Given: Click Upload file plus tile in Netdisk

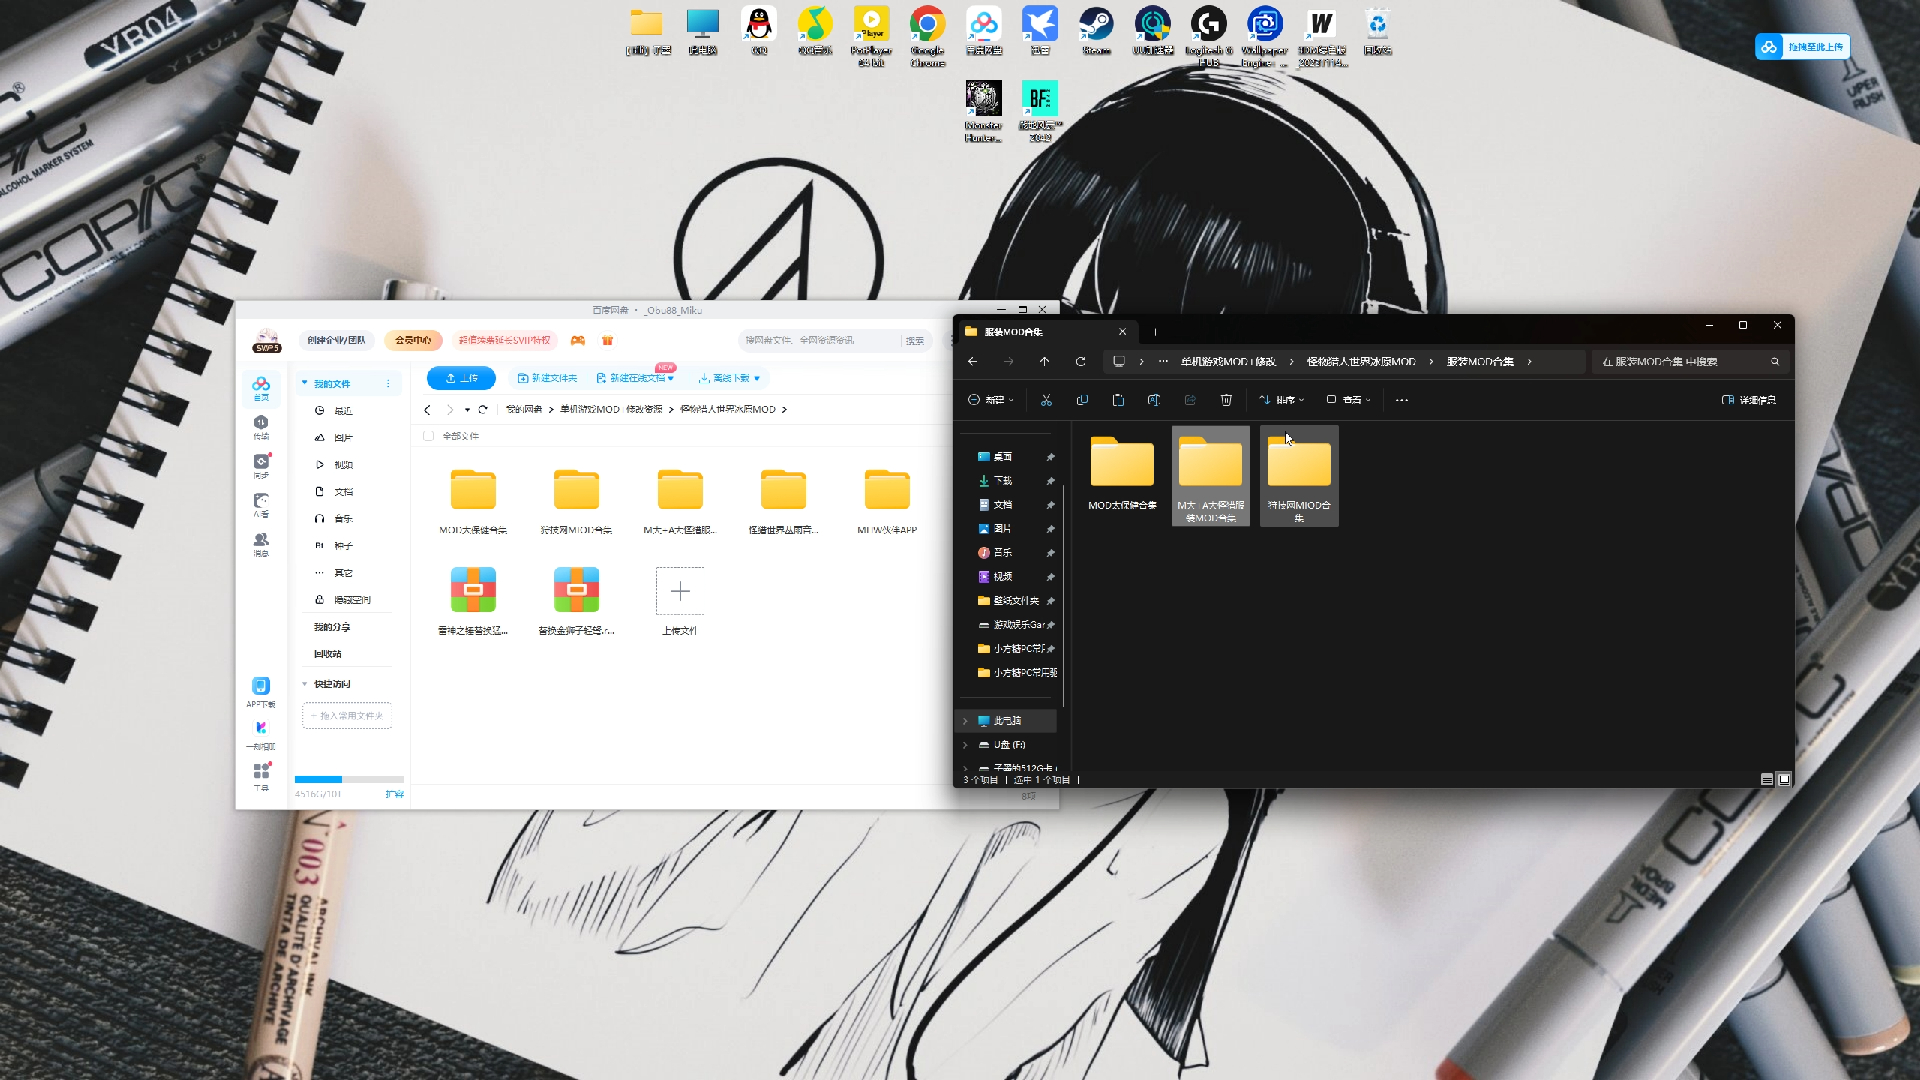Looking at the screenshot, I should [680, 591].
